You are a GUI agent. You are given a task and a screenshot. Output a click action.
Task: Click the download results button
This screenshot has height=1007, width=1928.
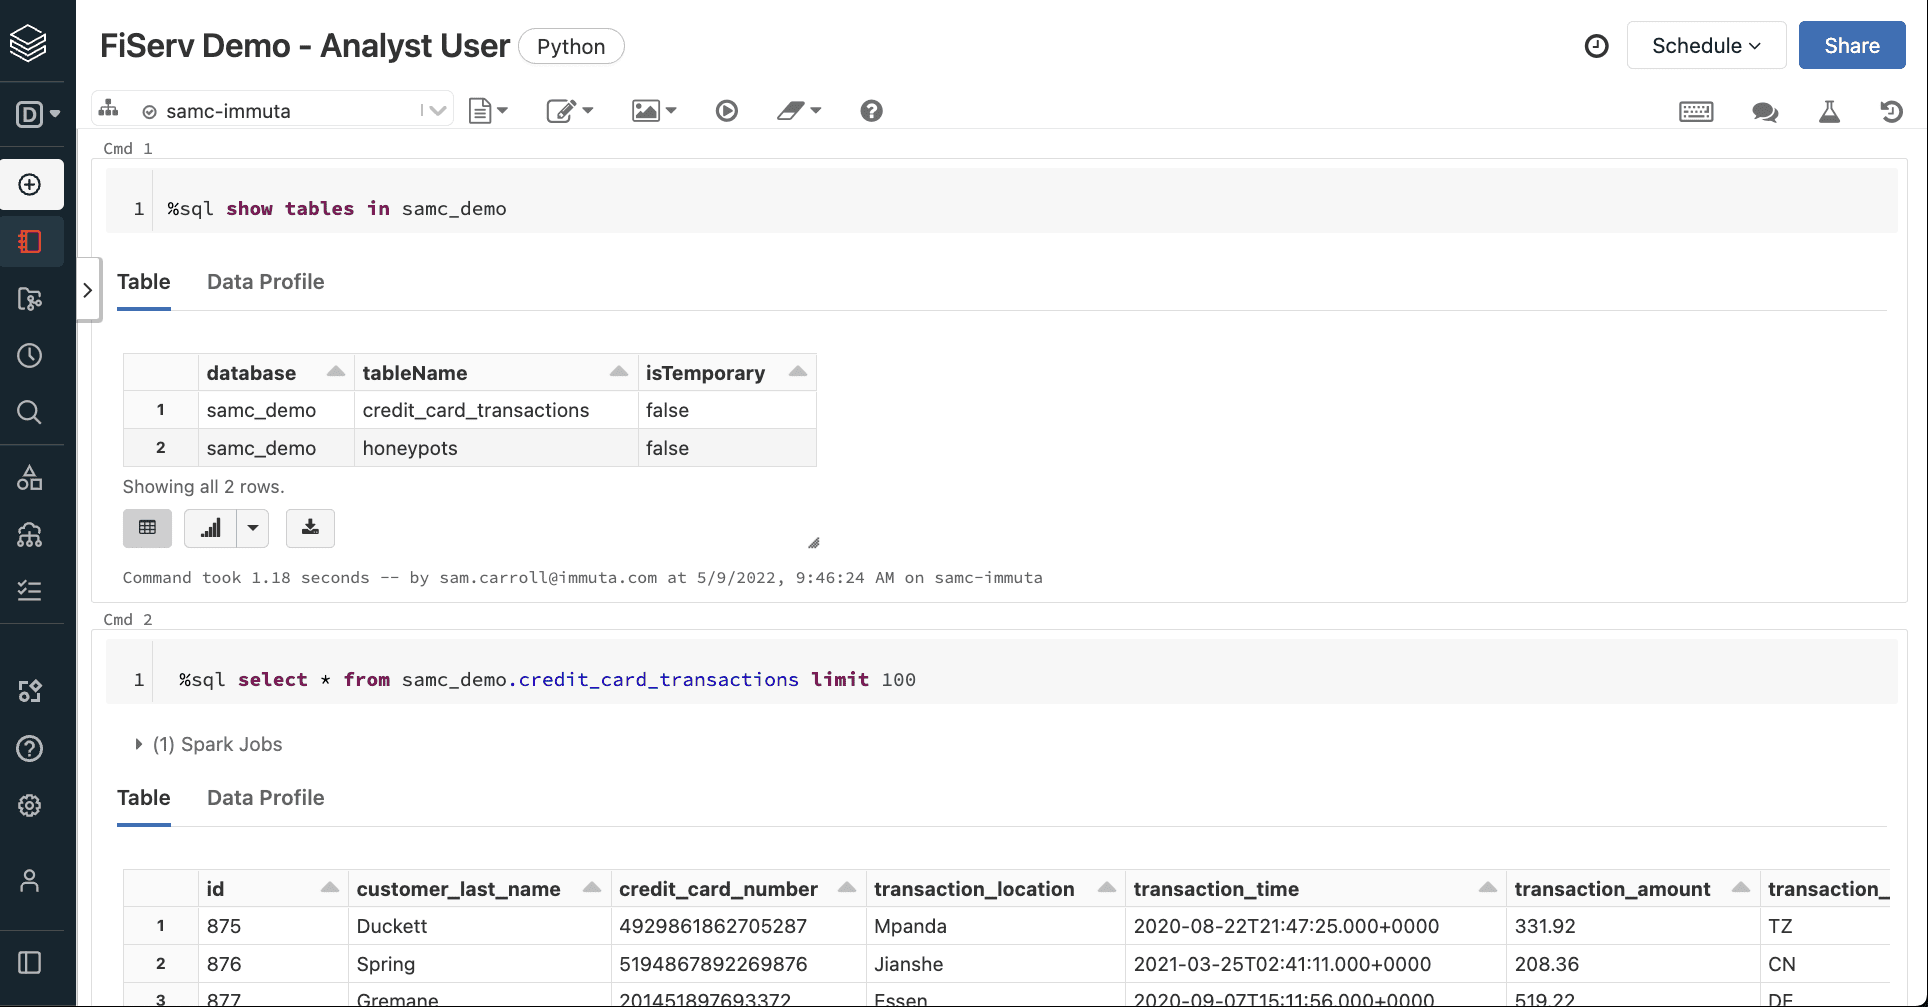pos(310,528)
